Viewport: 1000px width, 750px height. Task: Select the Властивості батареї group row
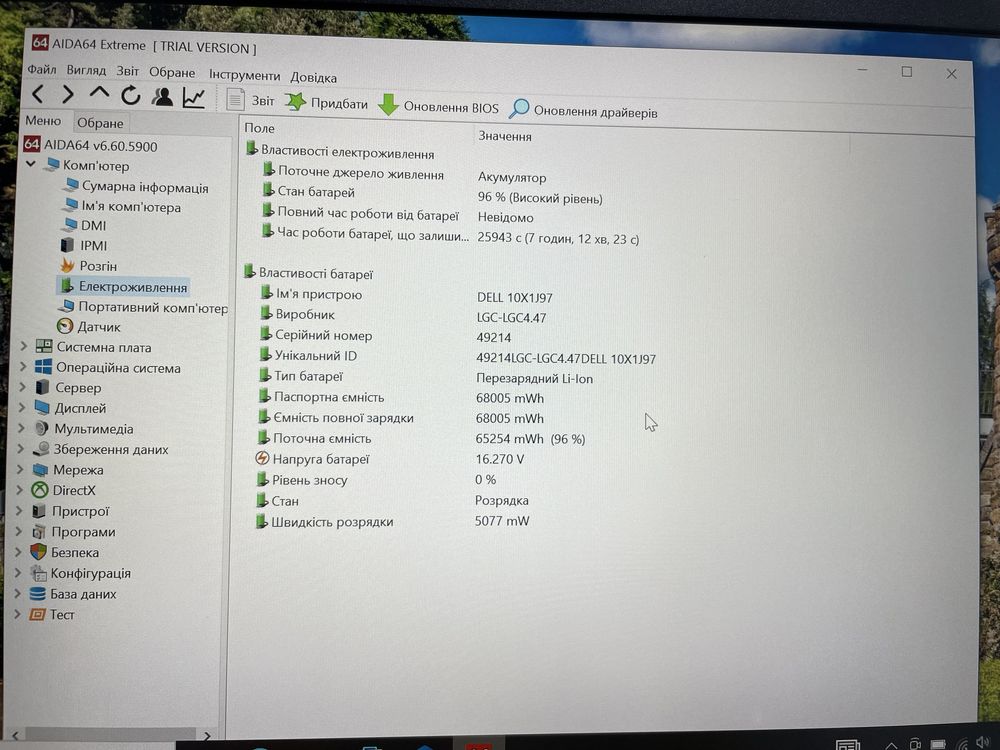coord(309,274)
